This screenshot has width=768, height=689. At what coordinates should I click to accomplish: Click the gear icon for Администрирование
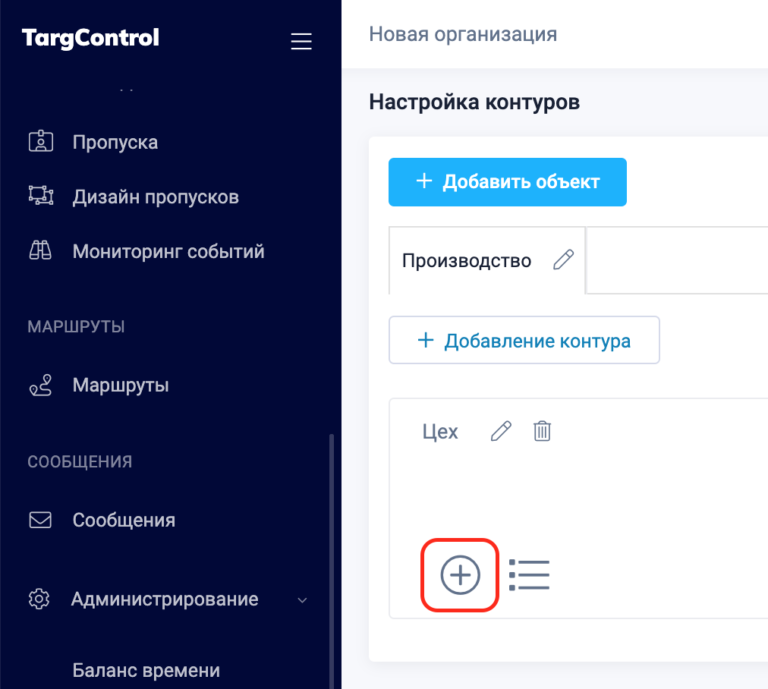tap(39, 599)
